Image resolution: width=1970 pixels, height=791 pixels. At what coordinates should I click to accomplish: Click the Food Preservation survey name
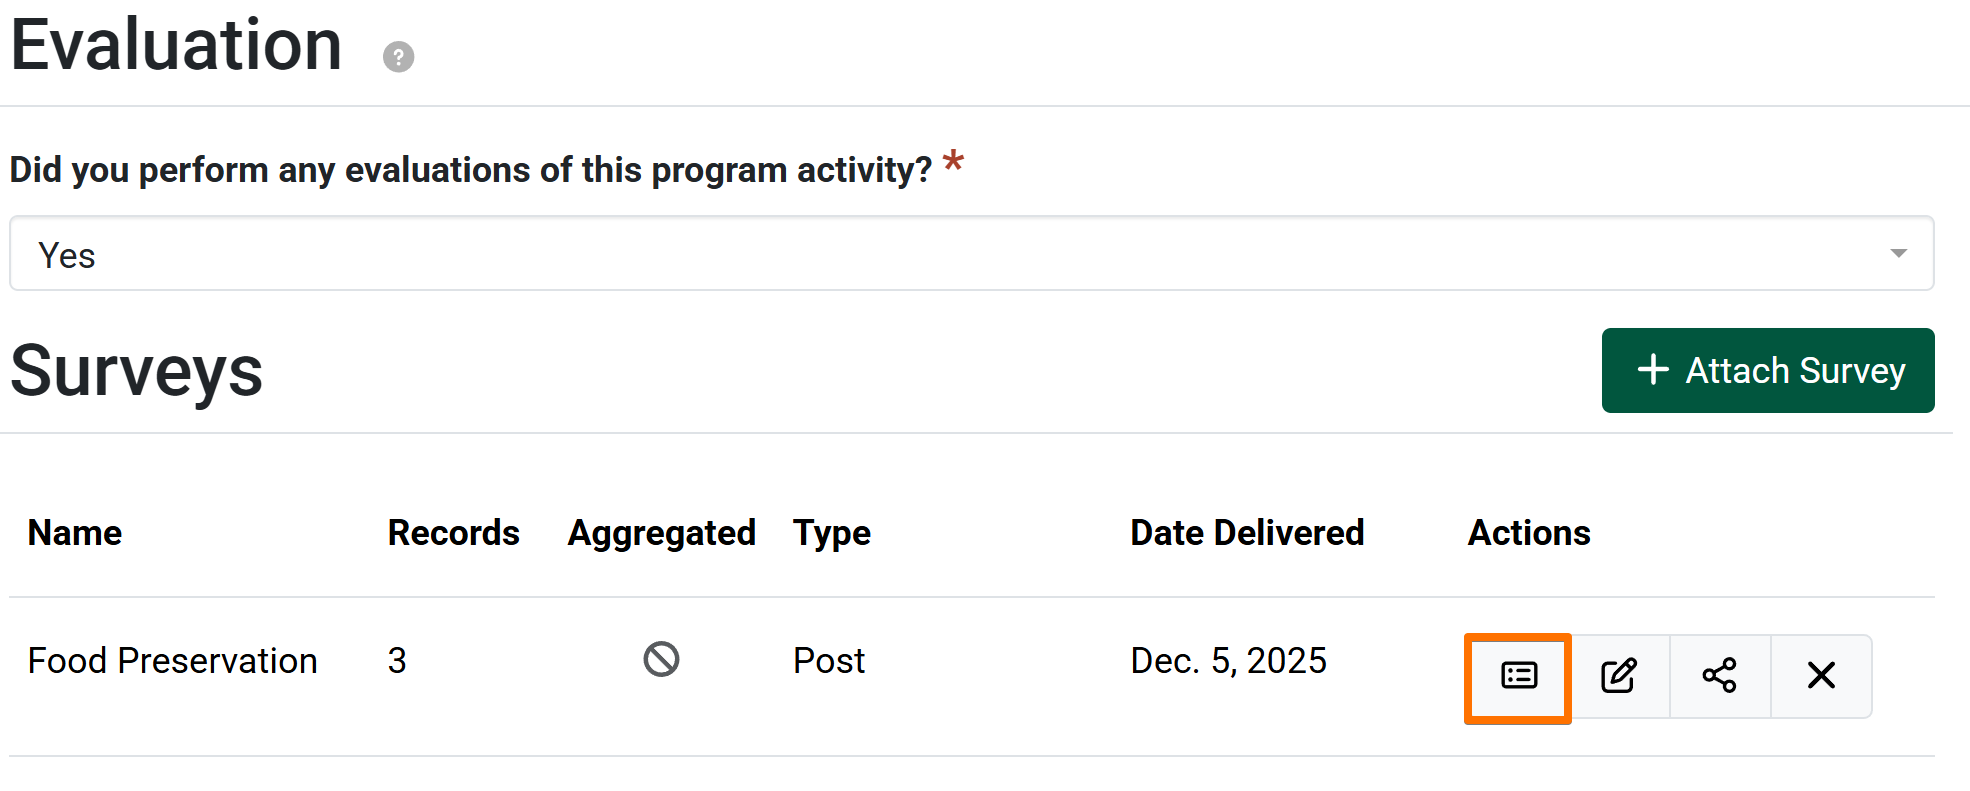click(x=172, y=661)
